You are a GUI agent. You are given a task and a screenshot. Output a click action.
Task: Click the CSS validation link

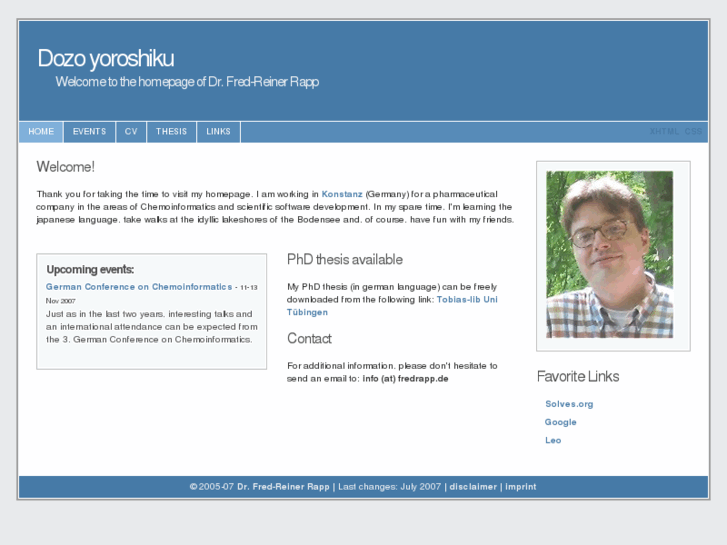[x=693, y=132]
